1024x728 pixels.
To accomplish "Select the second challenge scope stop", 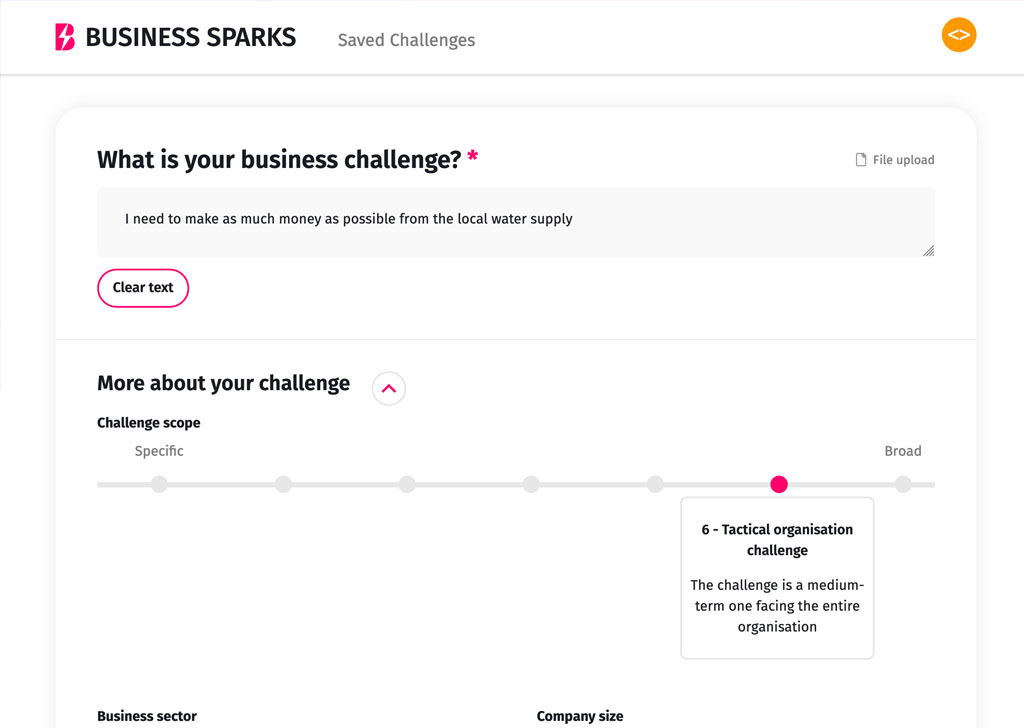I will [x=283, y=484].
